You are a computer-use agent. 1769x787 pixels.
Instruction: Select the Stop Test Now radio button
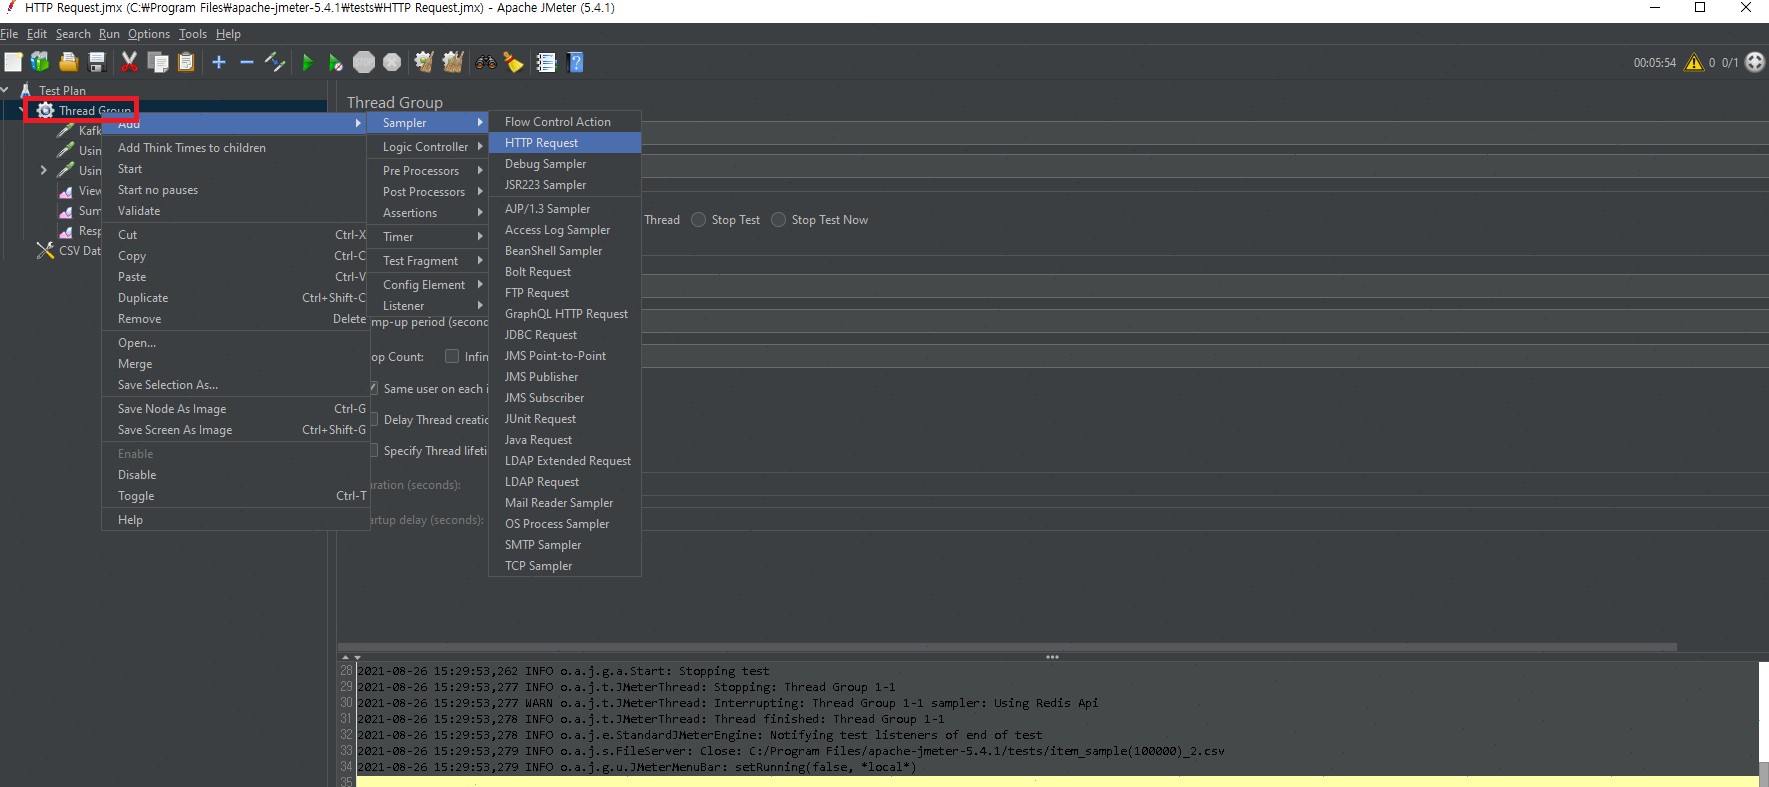pyautogui.click(x=779, y=219)
